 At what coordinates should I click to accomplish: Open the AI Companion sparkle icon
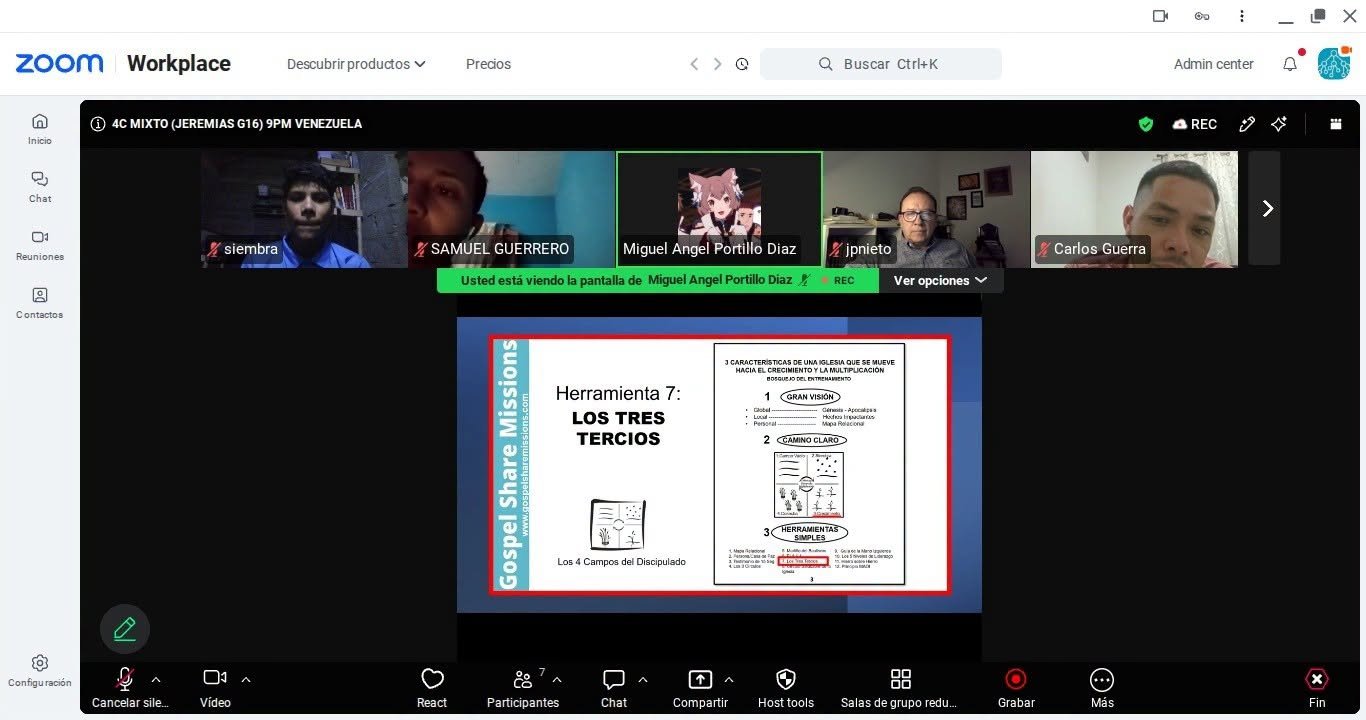click(1278, 124)
